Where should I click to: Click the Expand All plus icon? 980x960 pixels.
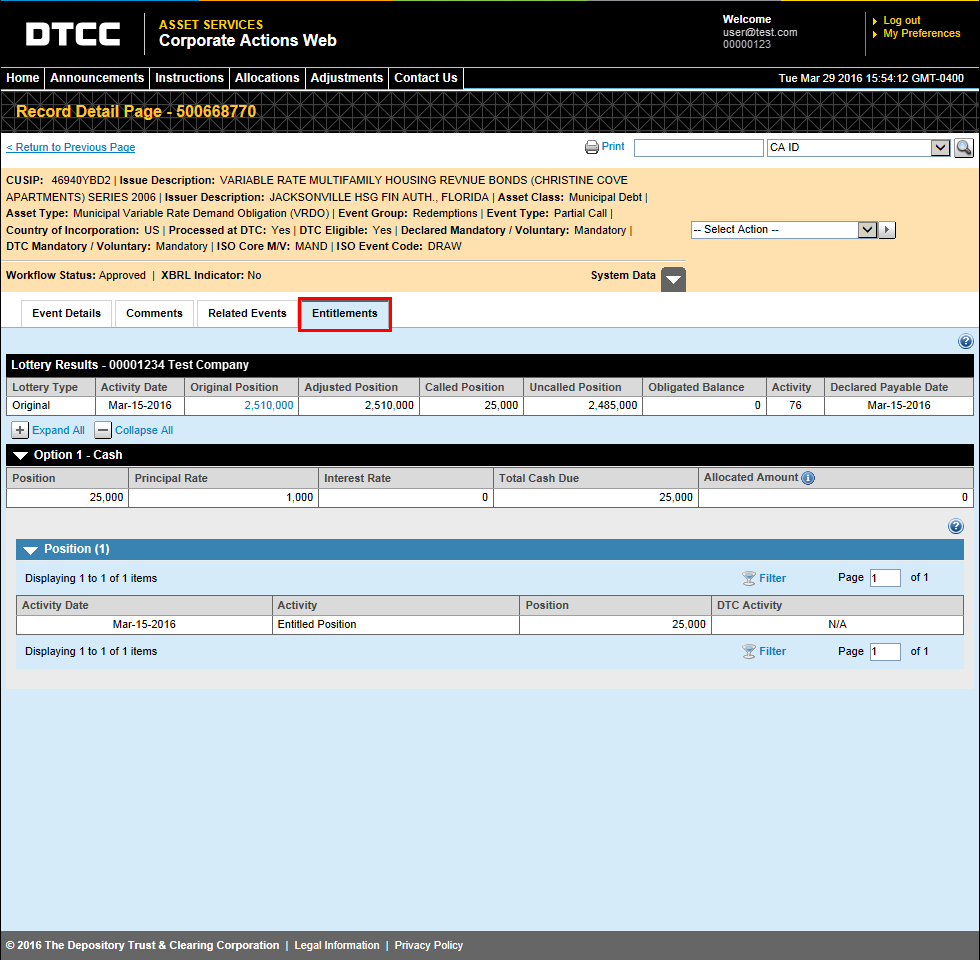(19, 429)
